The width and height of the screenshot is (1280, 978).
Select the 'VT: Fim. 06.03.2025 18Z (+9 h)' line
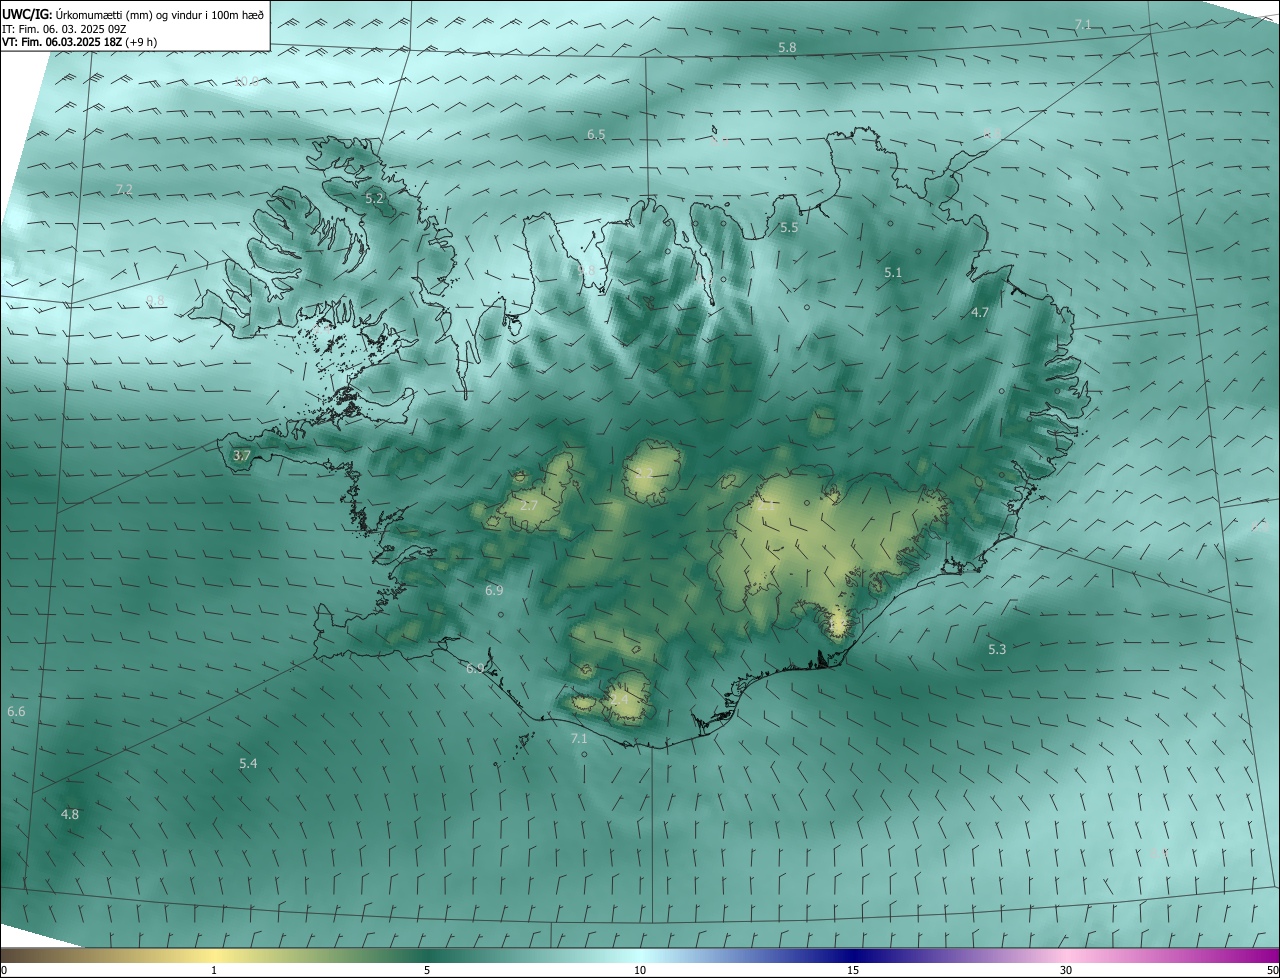coord(79,42)
